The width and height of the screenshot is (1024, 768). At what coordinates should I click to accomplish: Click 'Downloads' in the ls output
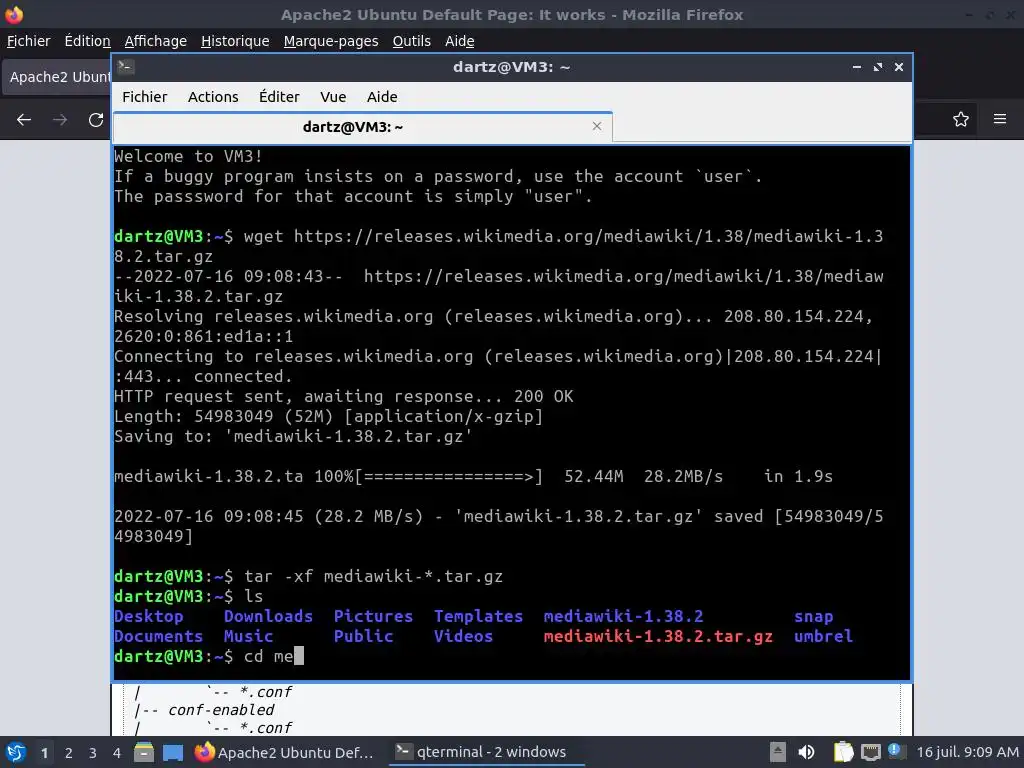tap(268, 616)
